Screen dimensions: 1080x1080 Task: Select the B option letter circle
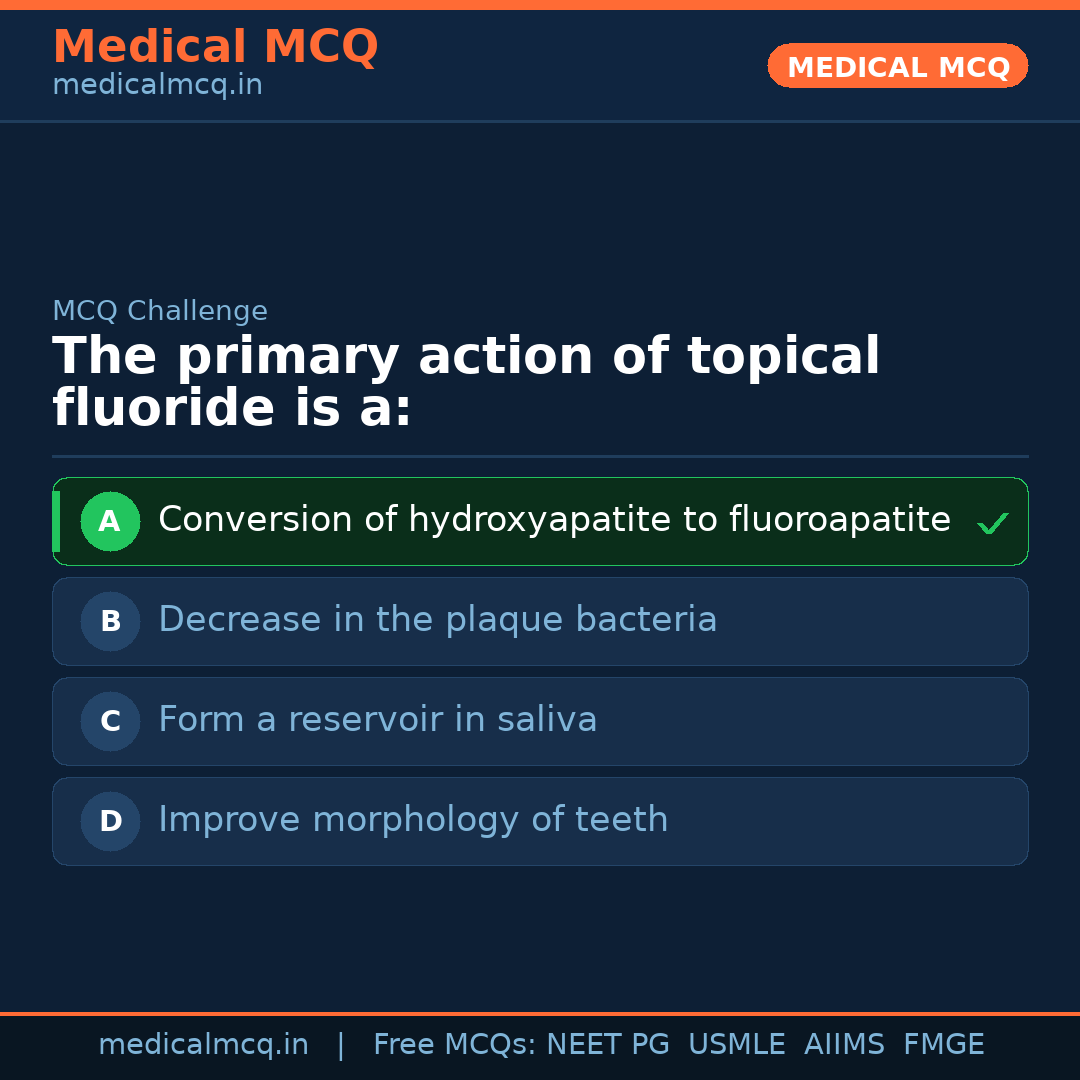pos(110,621)
